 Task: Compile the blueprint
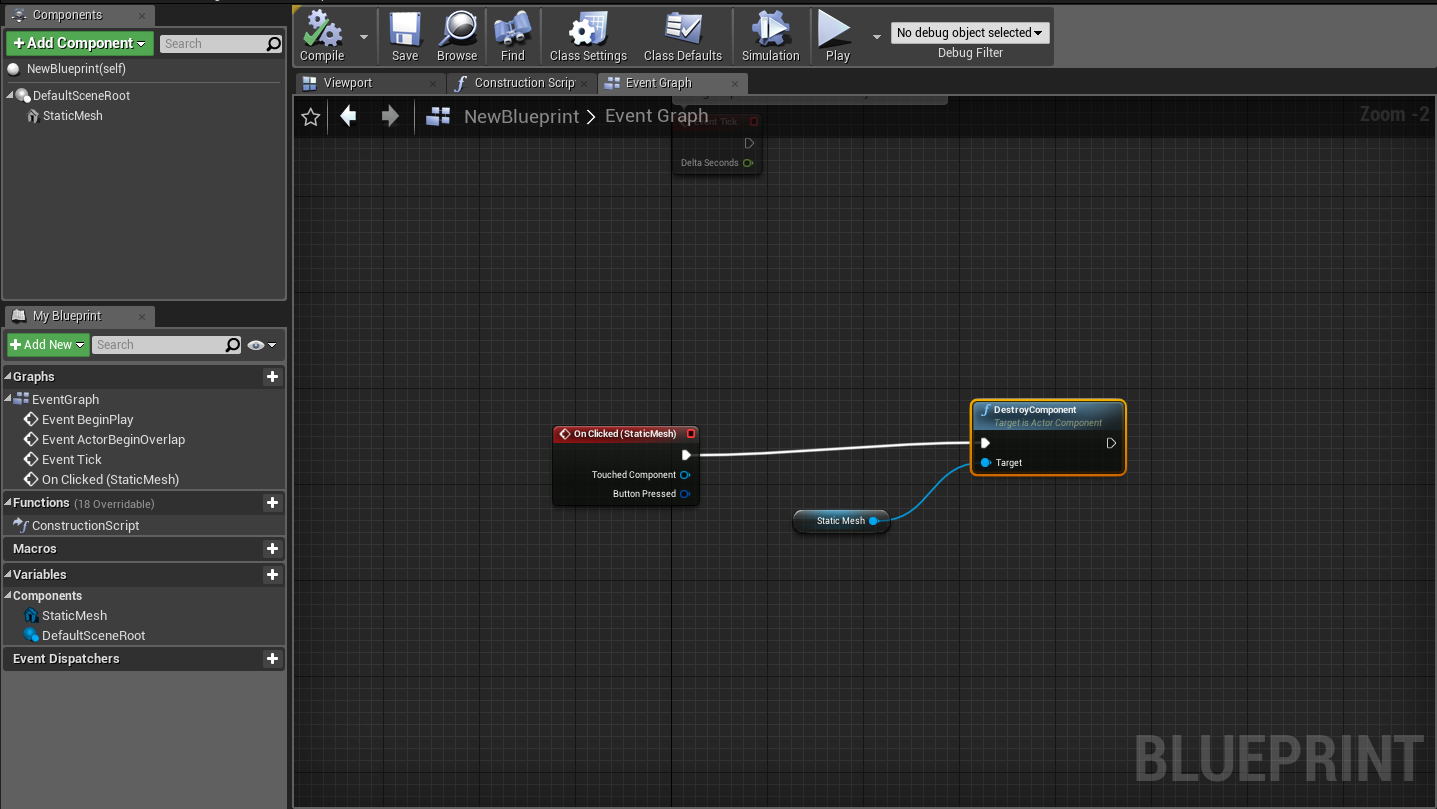322,37
